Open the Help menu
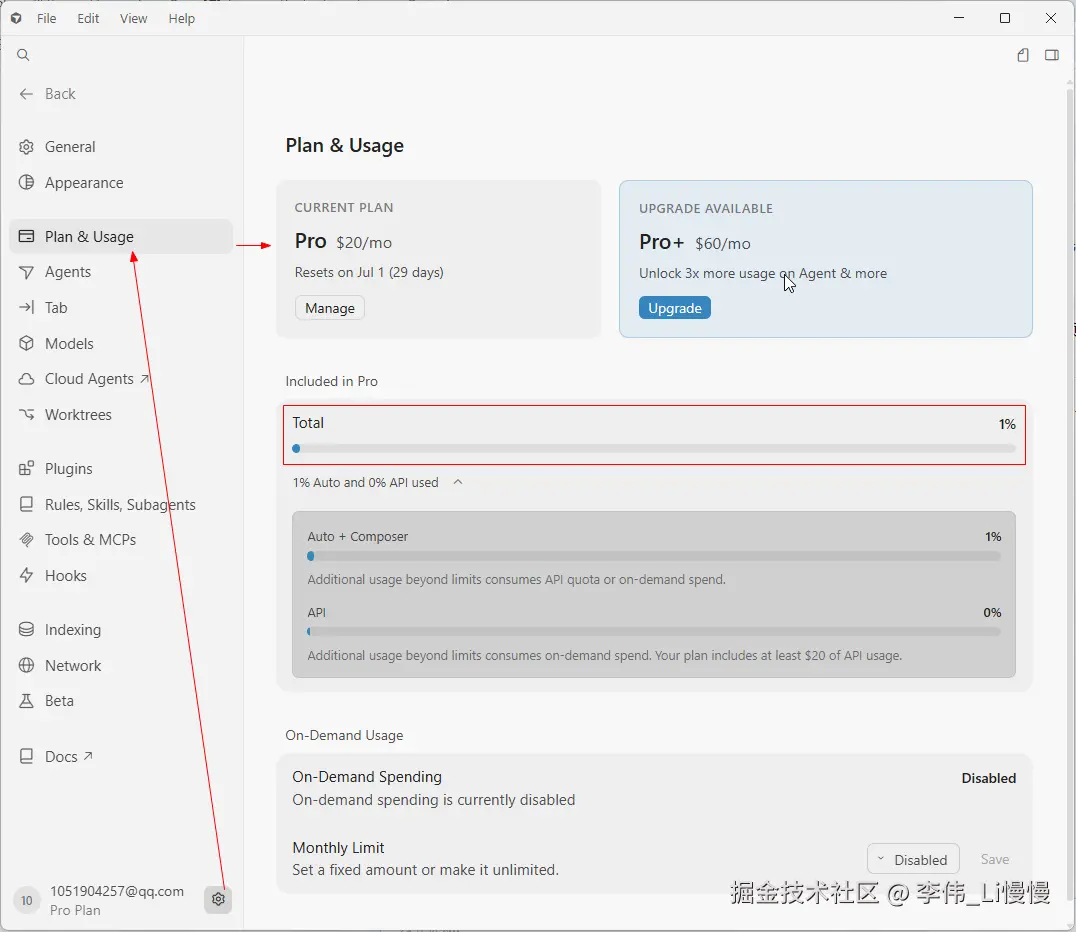Viewport: 1076px width, 932px height. coord(182,19)
